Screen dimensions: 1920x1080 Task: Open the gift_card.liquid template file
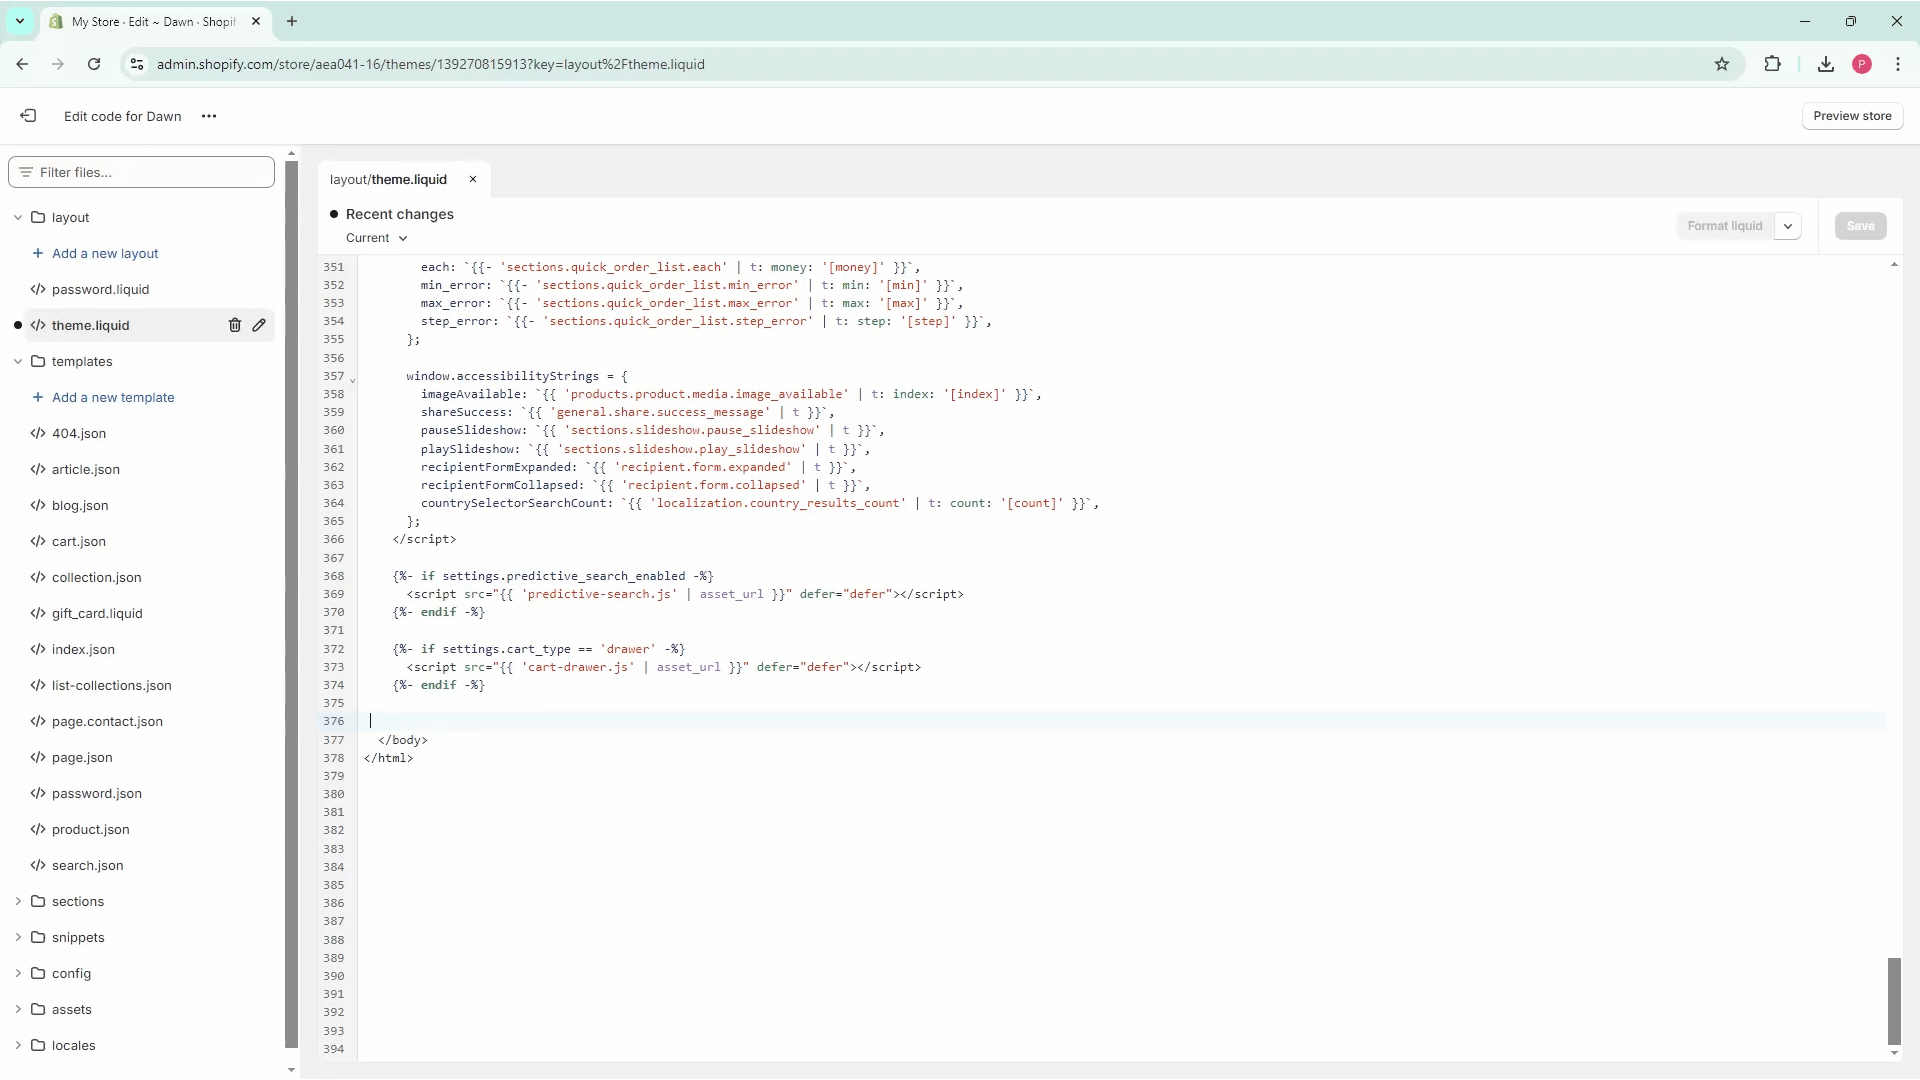97,614
